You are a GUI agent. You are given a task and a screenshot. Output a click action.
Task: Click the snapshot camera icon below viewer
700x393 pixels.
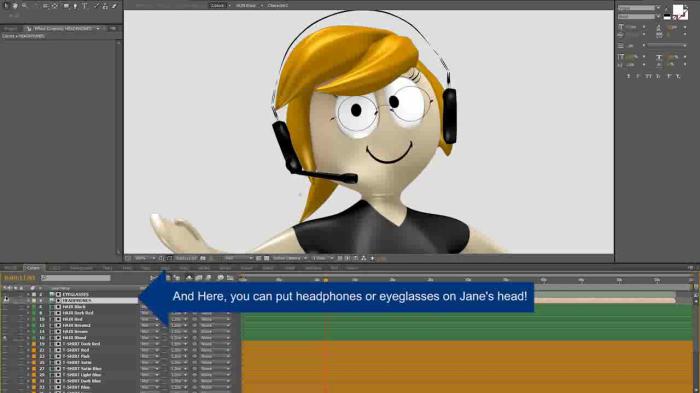pos(203,258)
